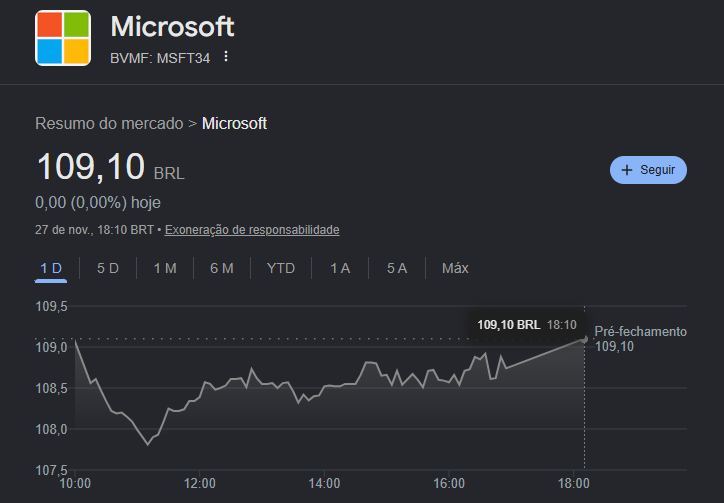The width and height of the screenshot is (724, 503).
Task: Switch to the 5 D chart range
Action: click(108, 268)
